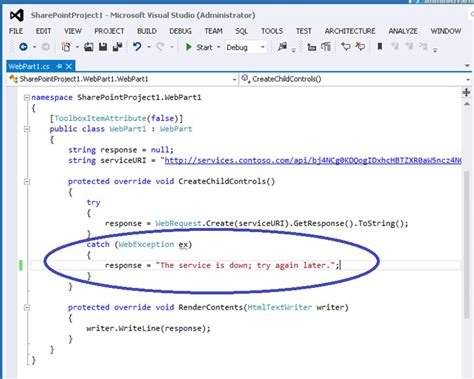The width and height of the screenshot is (474, 379).
Task: Open the Navigate Backward history dropdown
Action: click(35, 47)
